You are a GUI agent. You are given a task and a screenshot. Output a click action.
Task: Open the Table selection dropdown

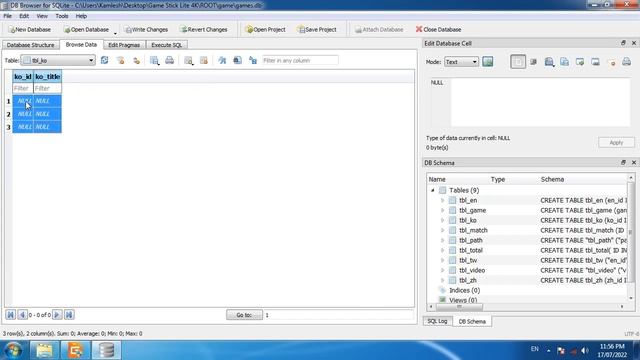click(x=58, y=60)
